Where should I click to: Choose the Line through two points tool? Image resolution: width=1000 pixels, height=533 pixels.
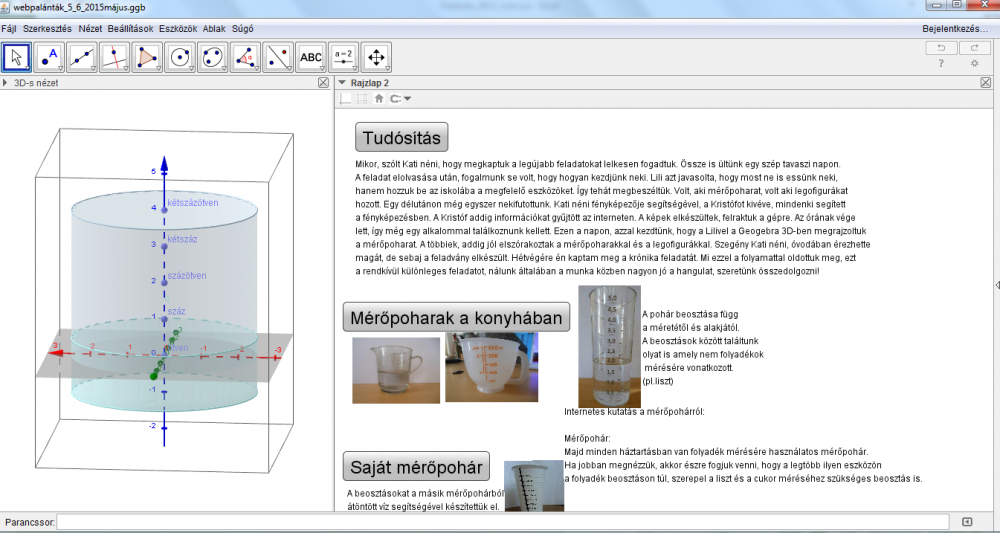coord(82,57)
